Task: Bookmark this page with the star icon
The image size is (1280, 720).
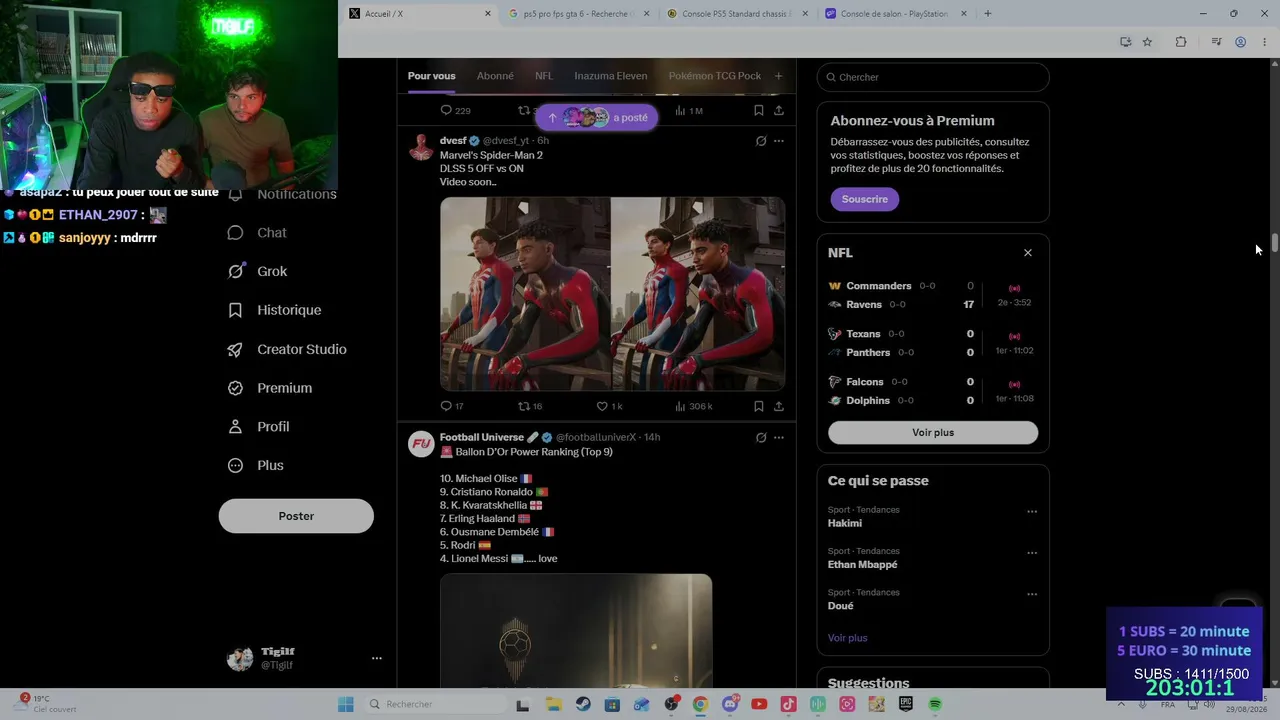Action: coord(1147,42)
